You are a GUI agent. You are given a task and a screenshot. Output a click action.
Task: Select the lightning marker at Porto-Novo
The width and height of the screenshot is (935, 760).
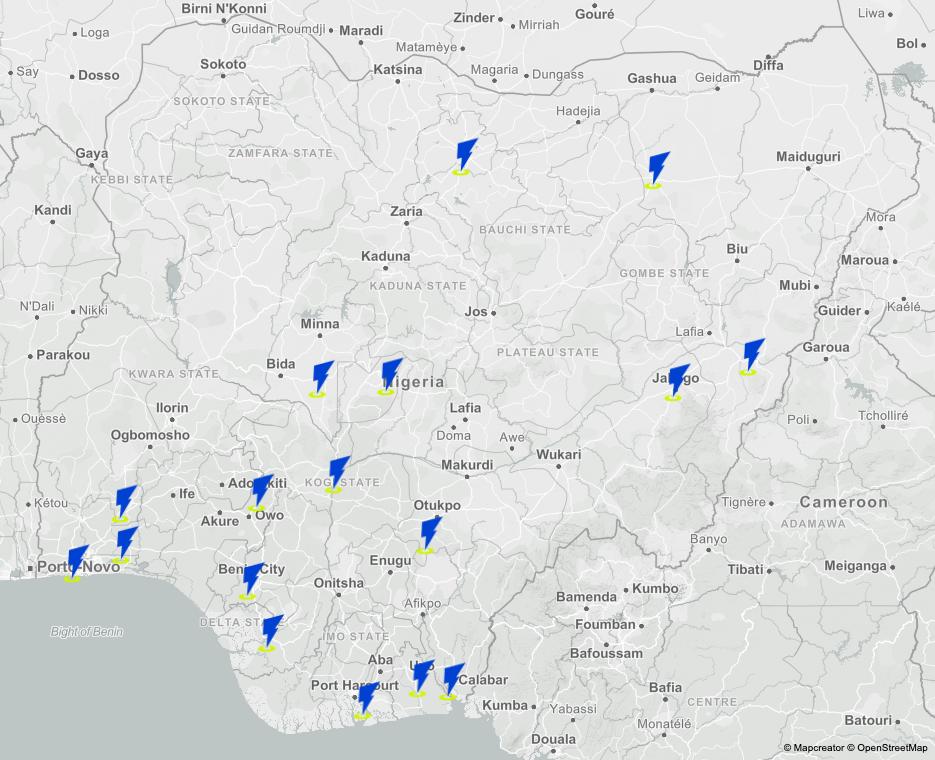coord(76,563)
